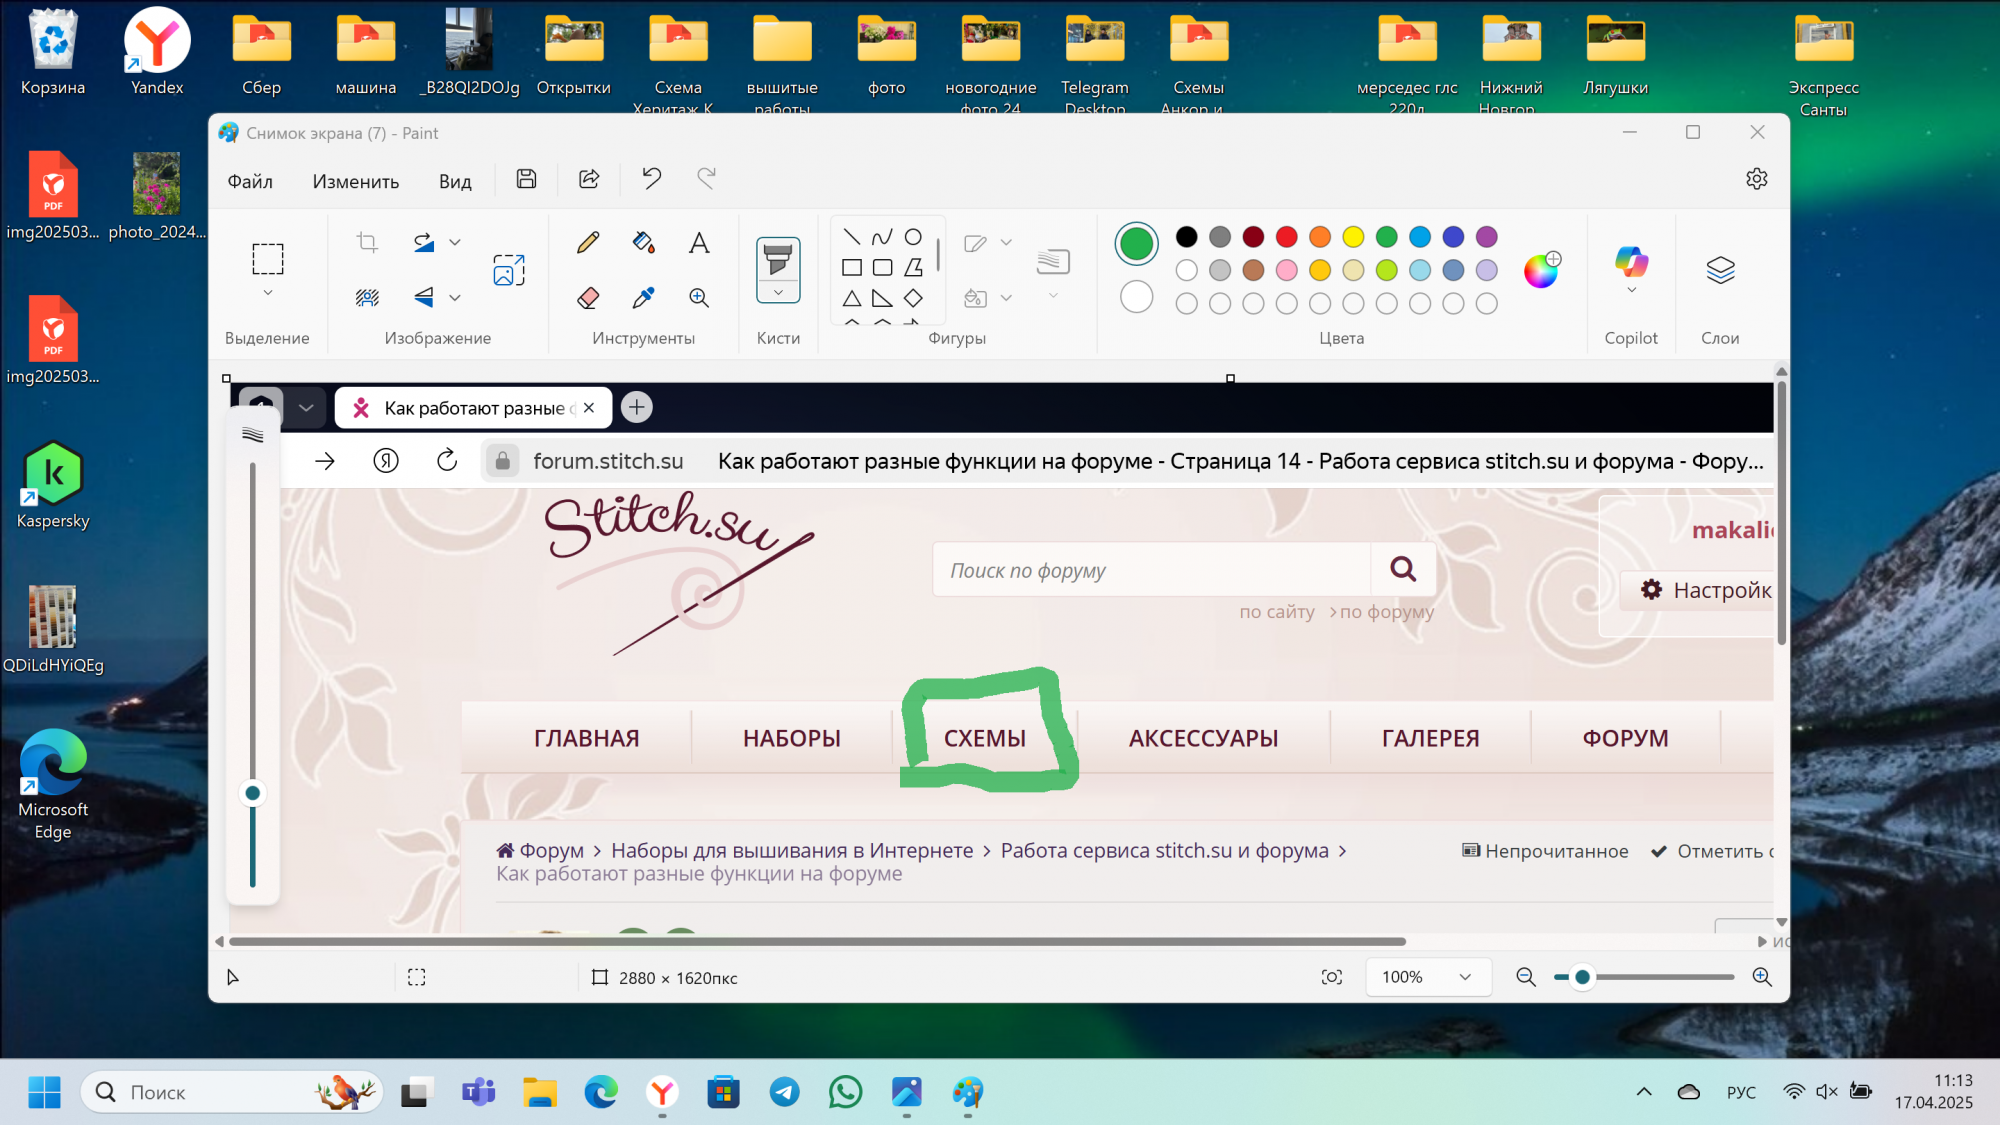Select primary Color 1 green circle
This screenshot has width=2000, height=1125.
[x=1136, y=243]
